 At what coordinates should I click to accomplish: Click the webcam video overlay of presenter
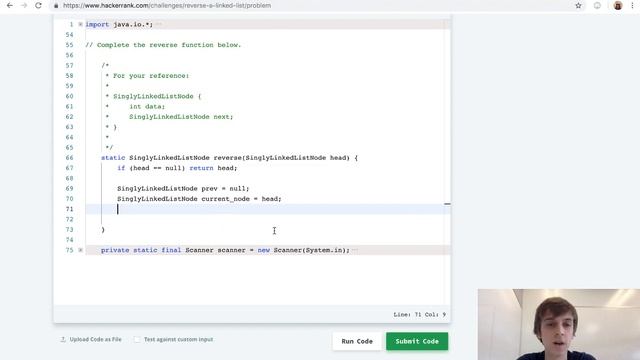[559, 324]
